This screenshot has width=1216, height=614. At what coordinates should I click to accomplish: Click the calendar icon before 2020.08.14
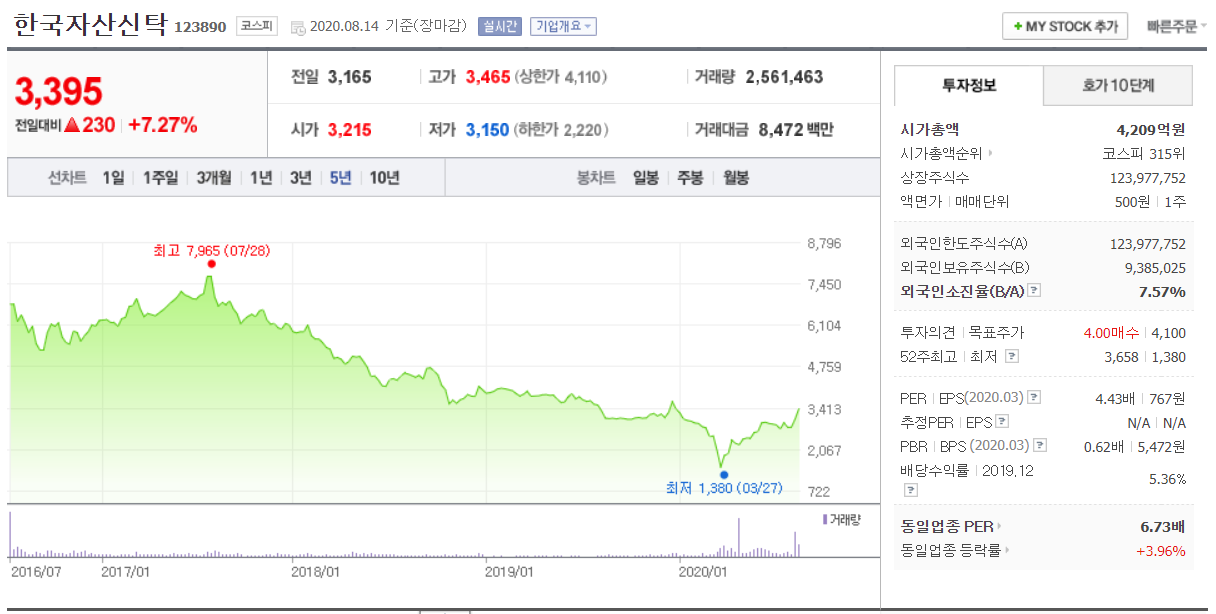(x=297, y=26)
